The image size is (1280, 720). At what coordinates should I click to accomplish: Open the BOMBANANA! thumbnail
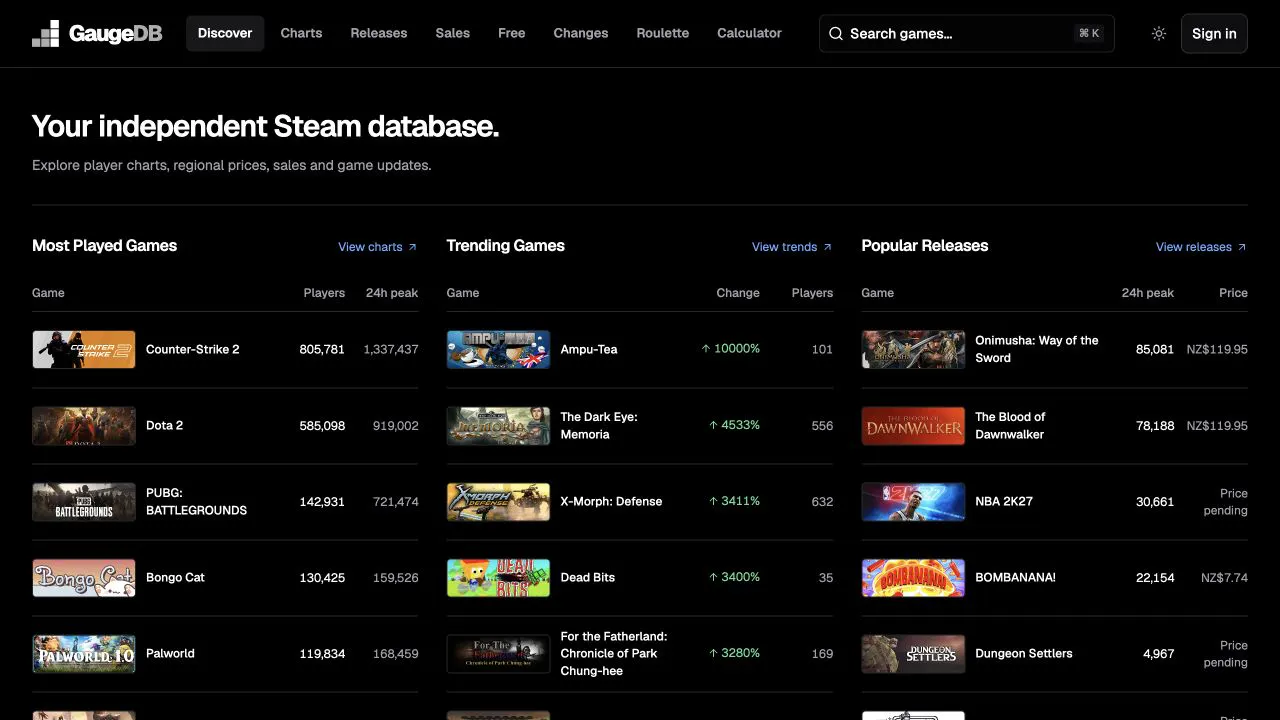[913, 577]
